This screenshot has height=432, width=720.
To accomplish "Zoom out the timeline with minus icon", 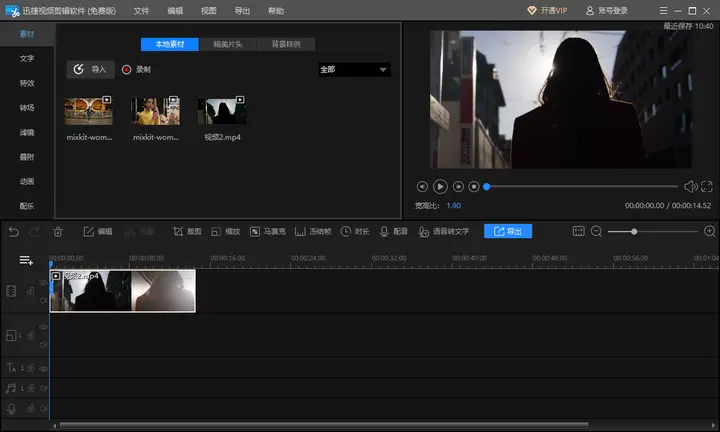I will coord(596,231).
